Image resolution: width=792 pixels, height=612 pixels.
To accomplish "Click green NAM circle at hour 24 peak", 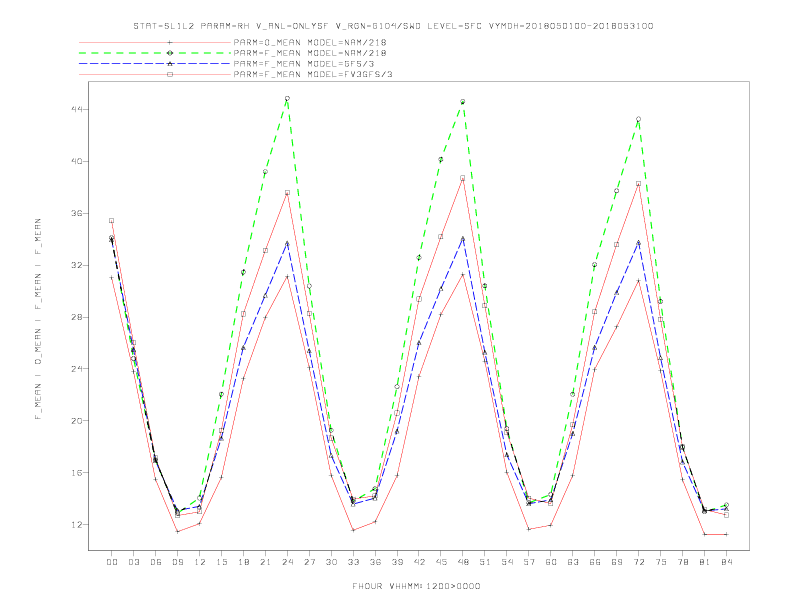I will pos(287,98).
